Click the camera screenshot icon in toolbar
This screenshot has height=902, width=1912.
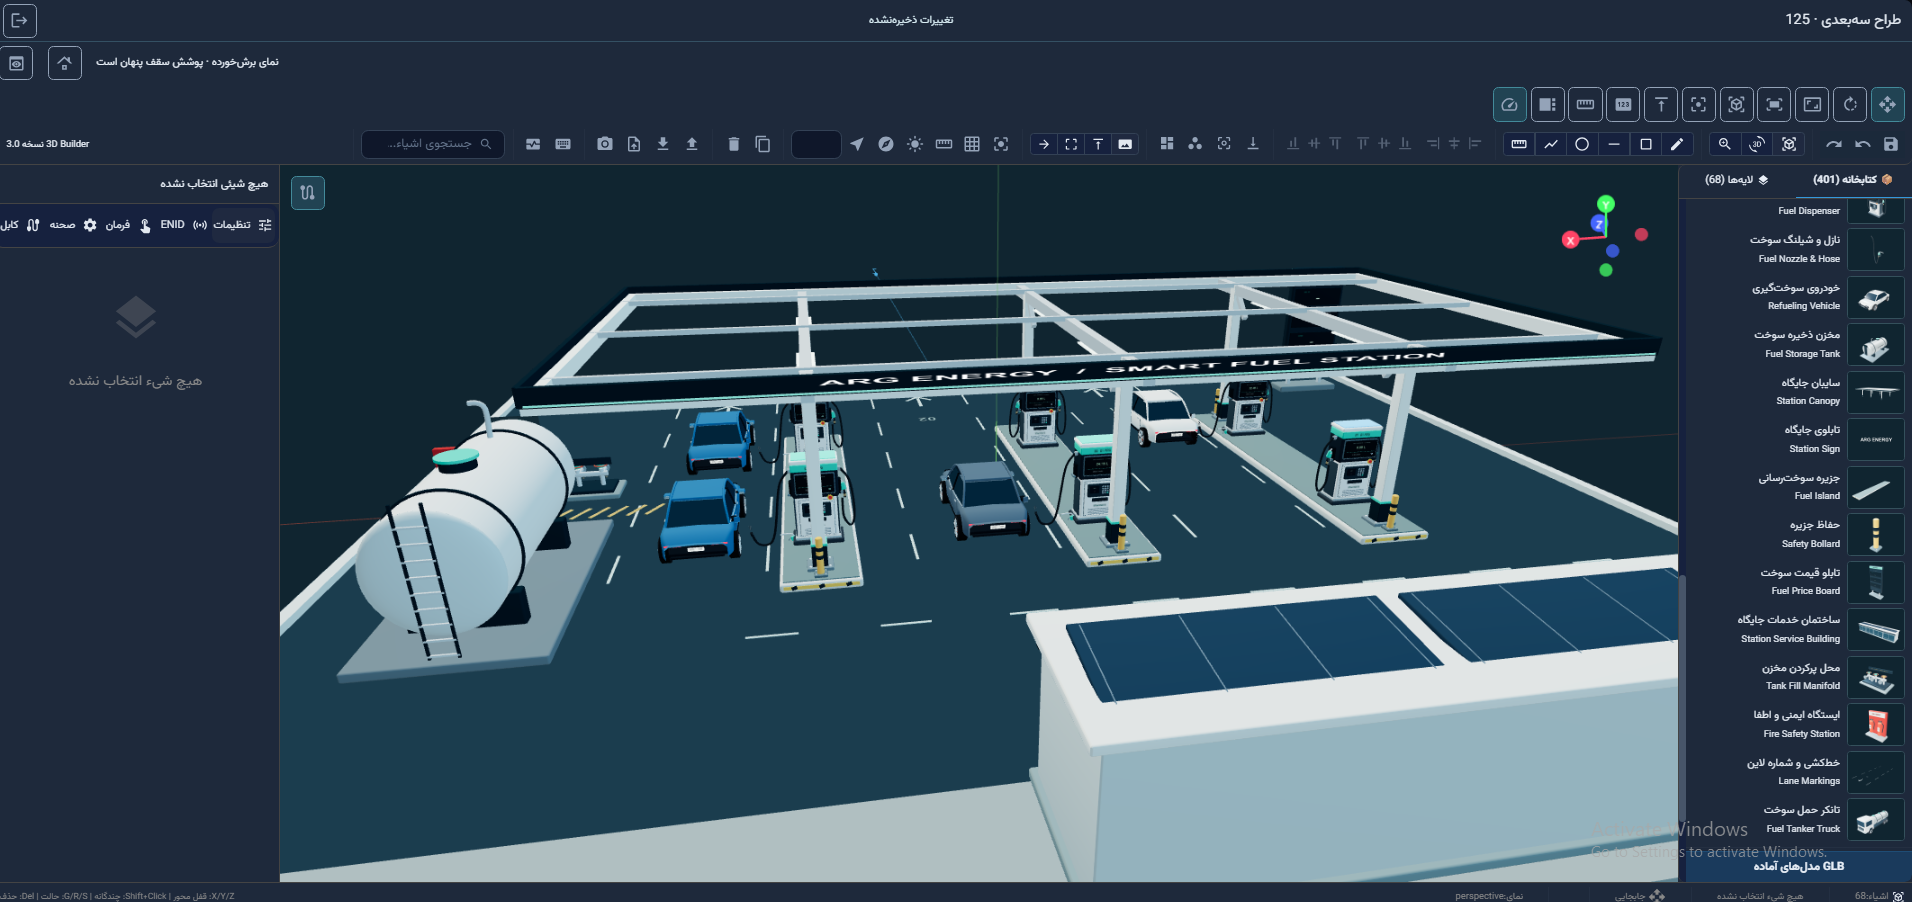point(605,144)
